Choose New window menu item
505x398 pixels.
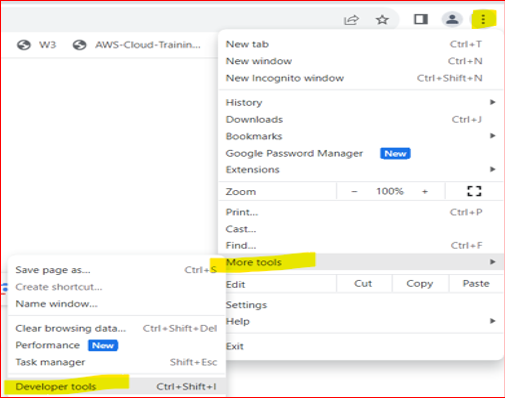point(360,61)
